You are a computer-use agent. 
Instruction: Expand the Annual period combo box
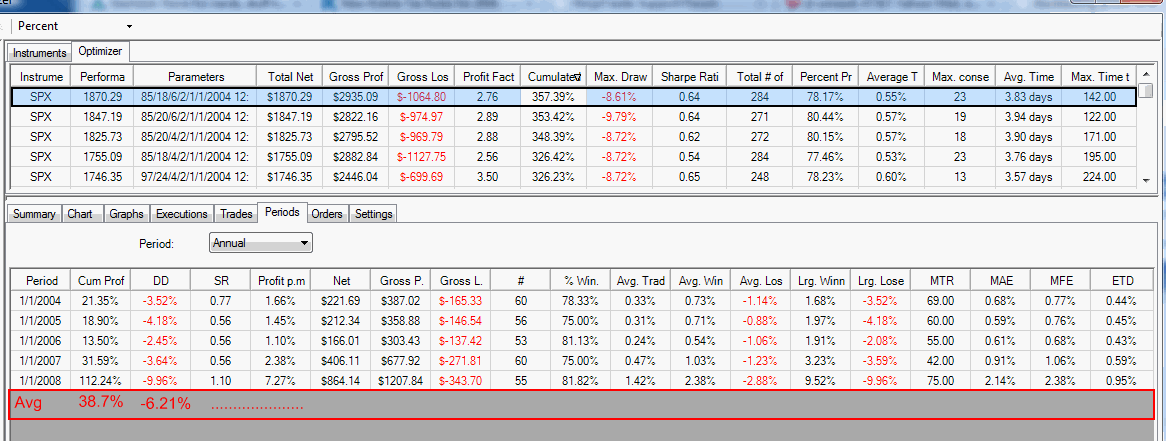tap(260, 243)
